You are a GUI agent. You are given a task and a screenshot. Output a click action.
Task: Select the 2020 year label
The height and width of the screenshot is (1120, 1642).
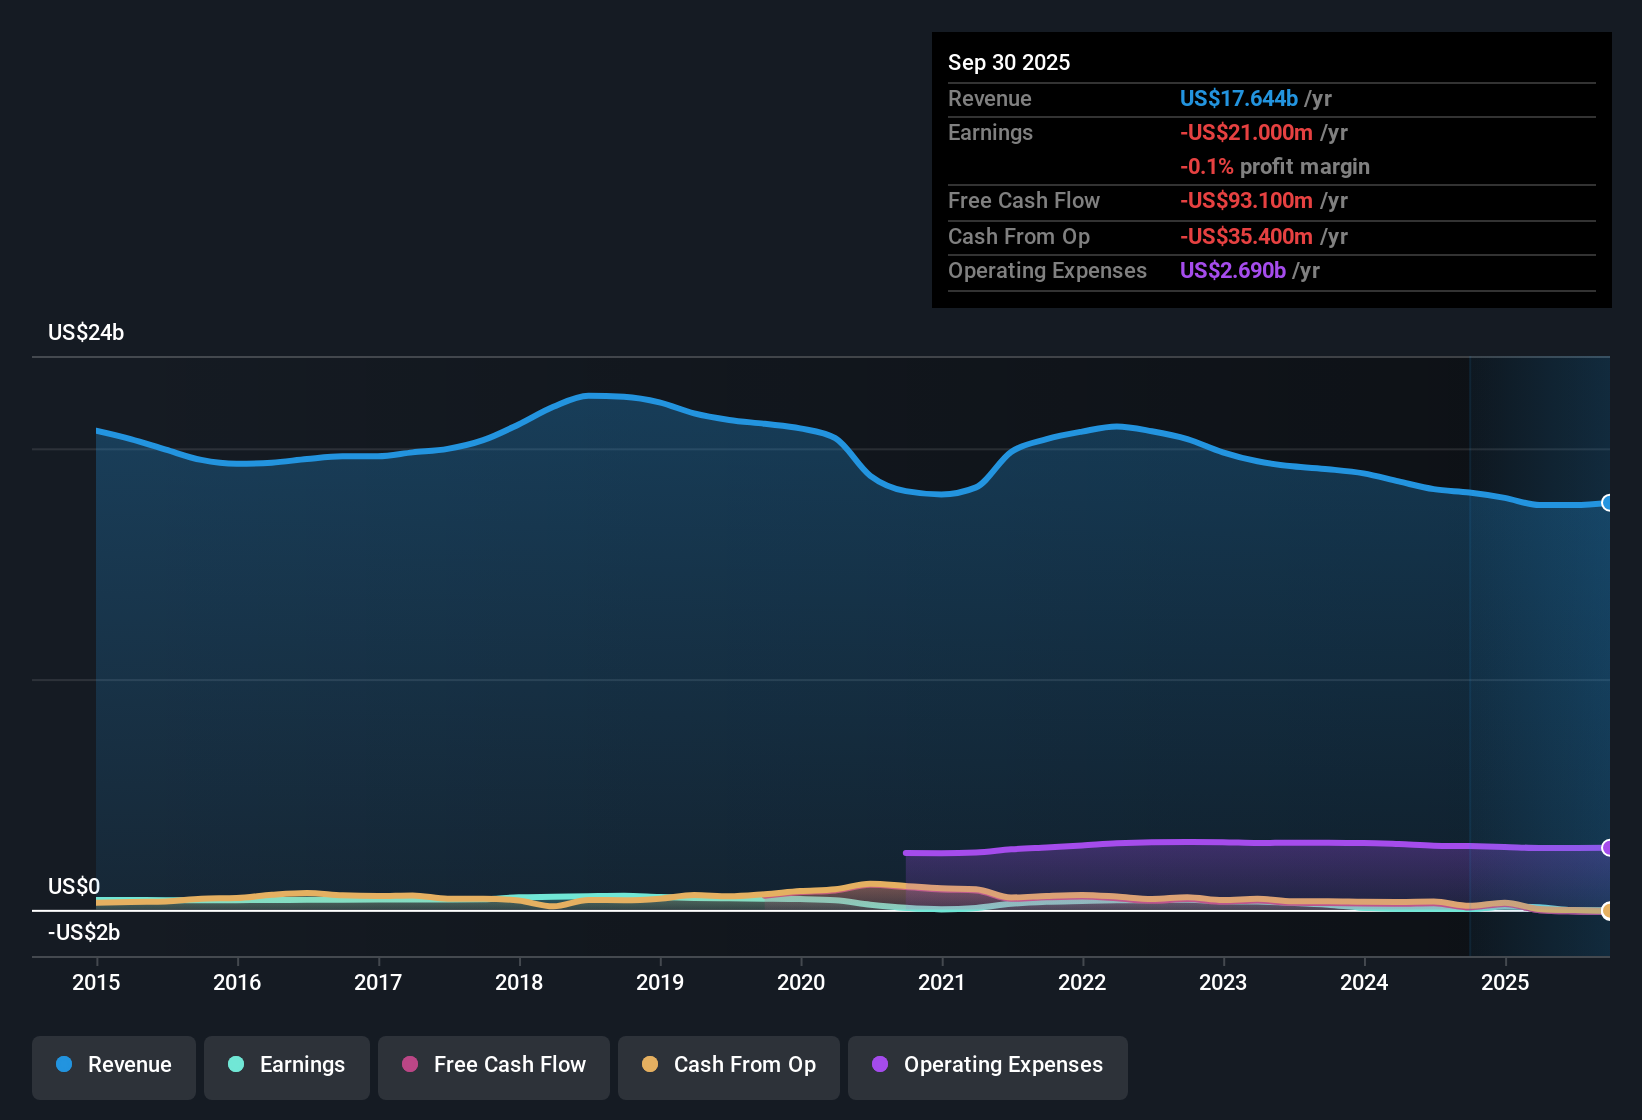[x=801, y=983]
